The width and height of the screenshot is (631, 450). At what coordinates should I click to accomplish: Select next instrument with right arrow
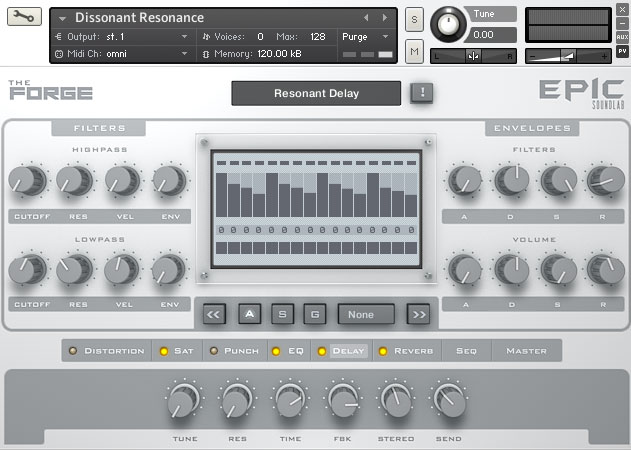(x=384, y=18)
